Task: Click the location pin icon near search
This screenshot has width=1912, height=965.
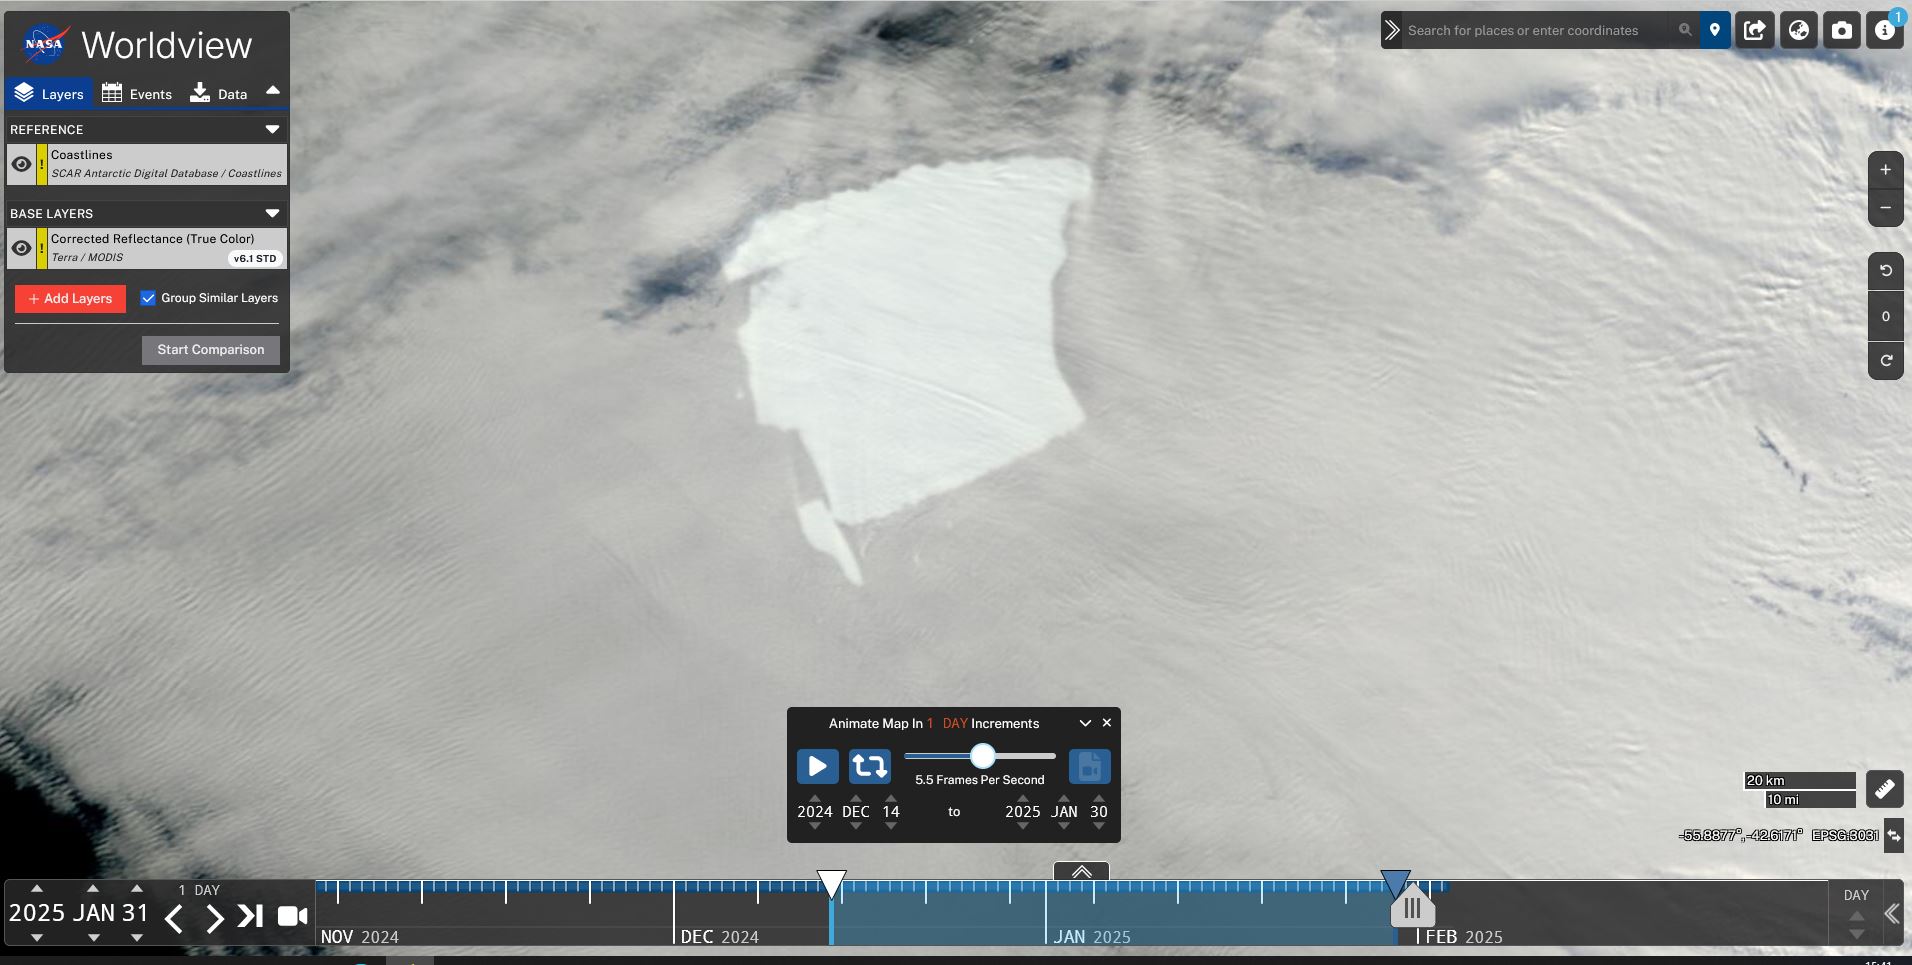Action: click(1716, 29)
